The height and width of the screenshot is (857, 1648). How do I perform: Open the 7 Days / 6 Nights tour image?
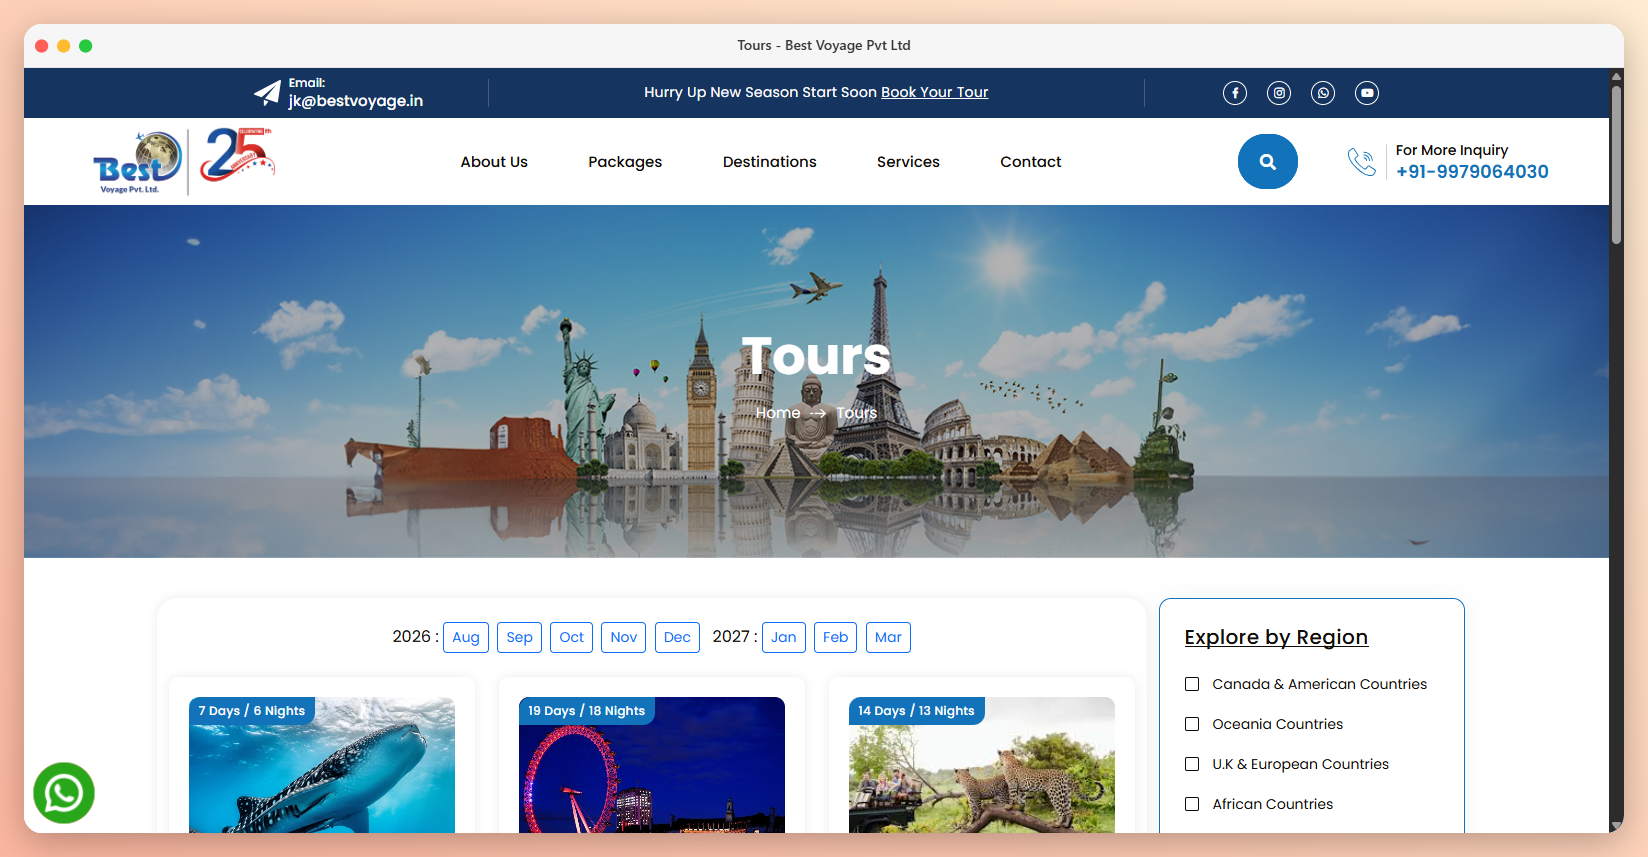point(322,765)
